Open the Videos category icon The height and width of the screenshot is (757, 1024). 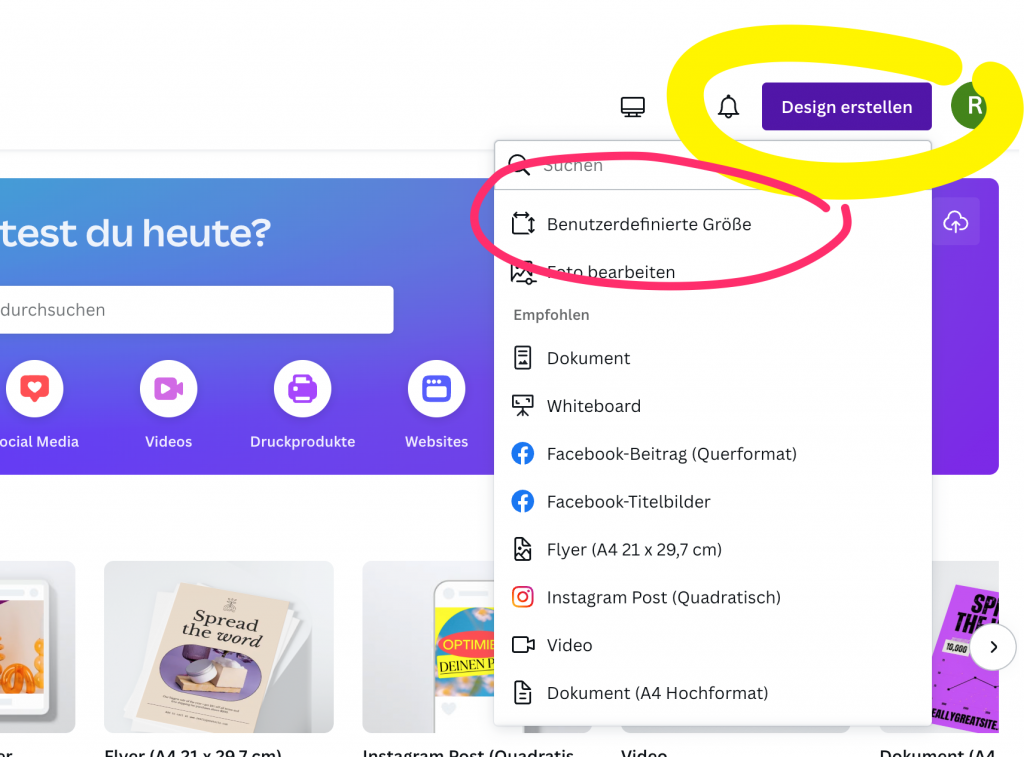(x=168, y=389)
